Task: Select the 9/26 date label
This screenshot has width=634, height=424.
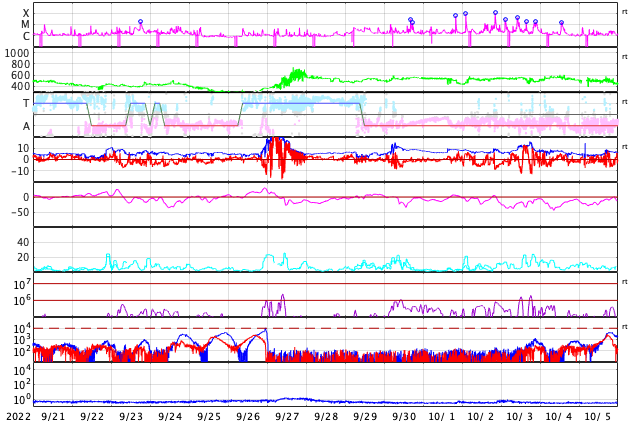Action: (248, 417)
